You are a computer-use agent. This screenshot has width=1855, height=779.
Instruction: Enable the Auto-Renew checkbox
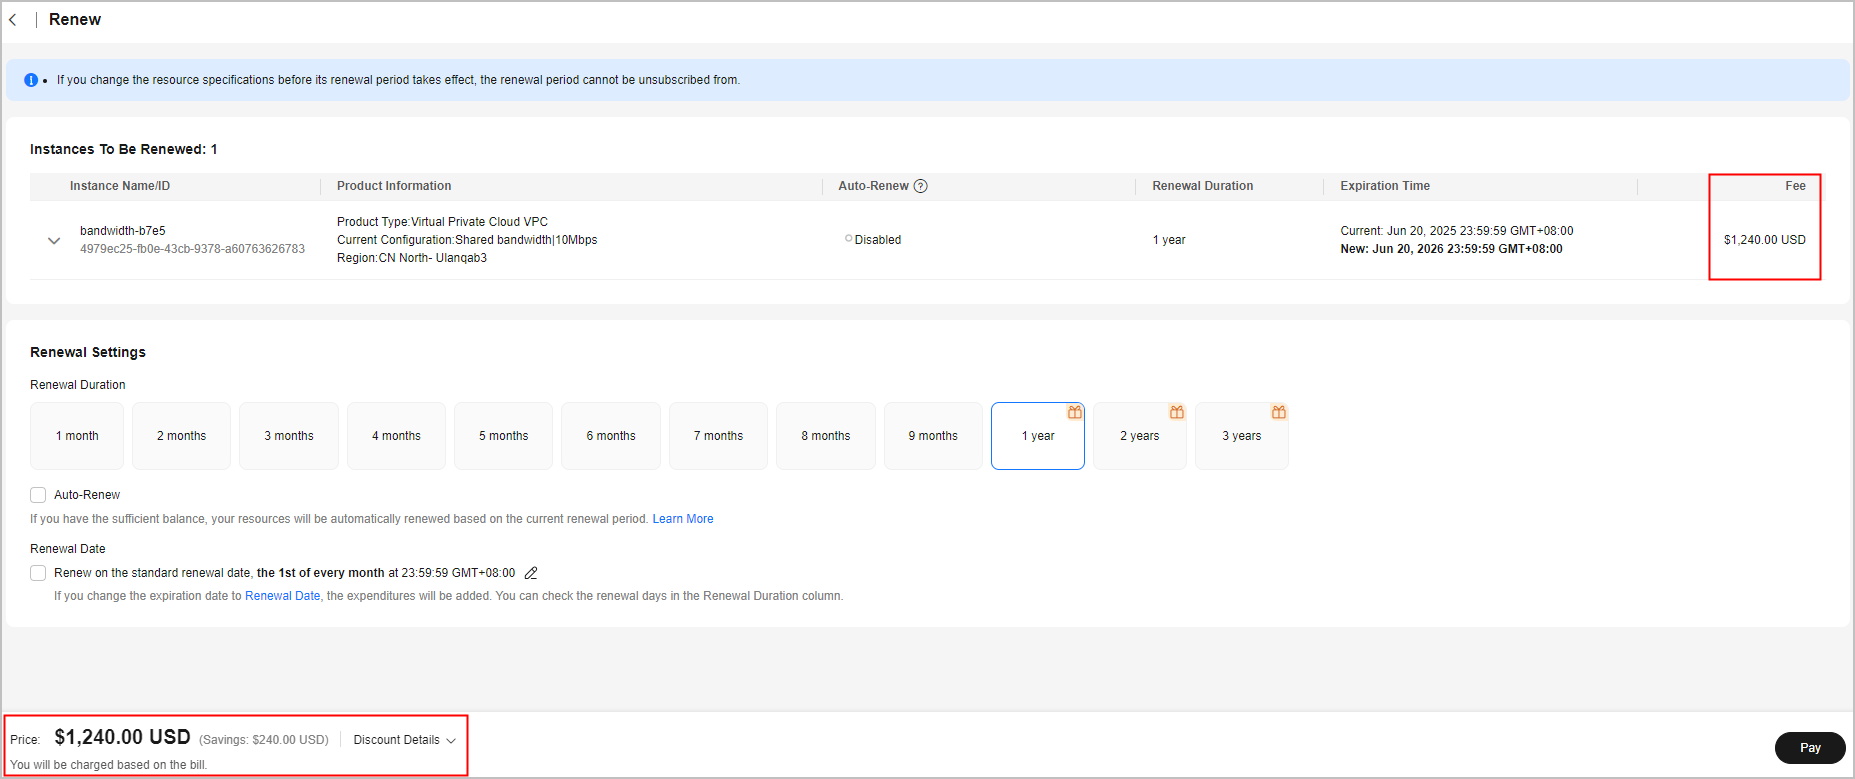tap(38, 495)
